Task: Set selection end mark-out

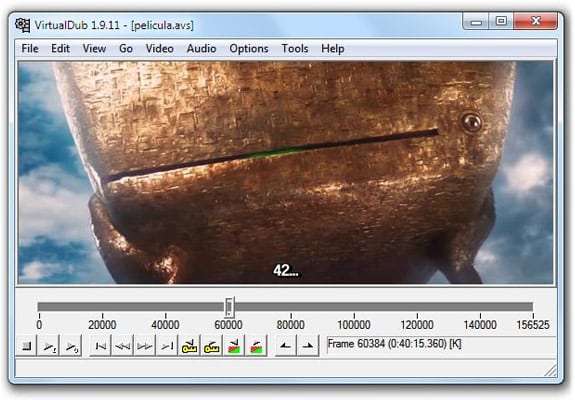Action: [x=308, y=345]
